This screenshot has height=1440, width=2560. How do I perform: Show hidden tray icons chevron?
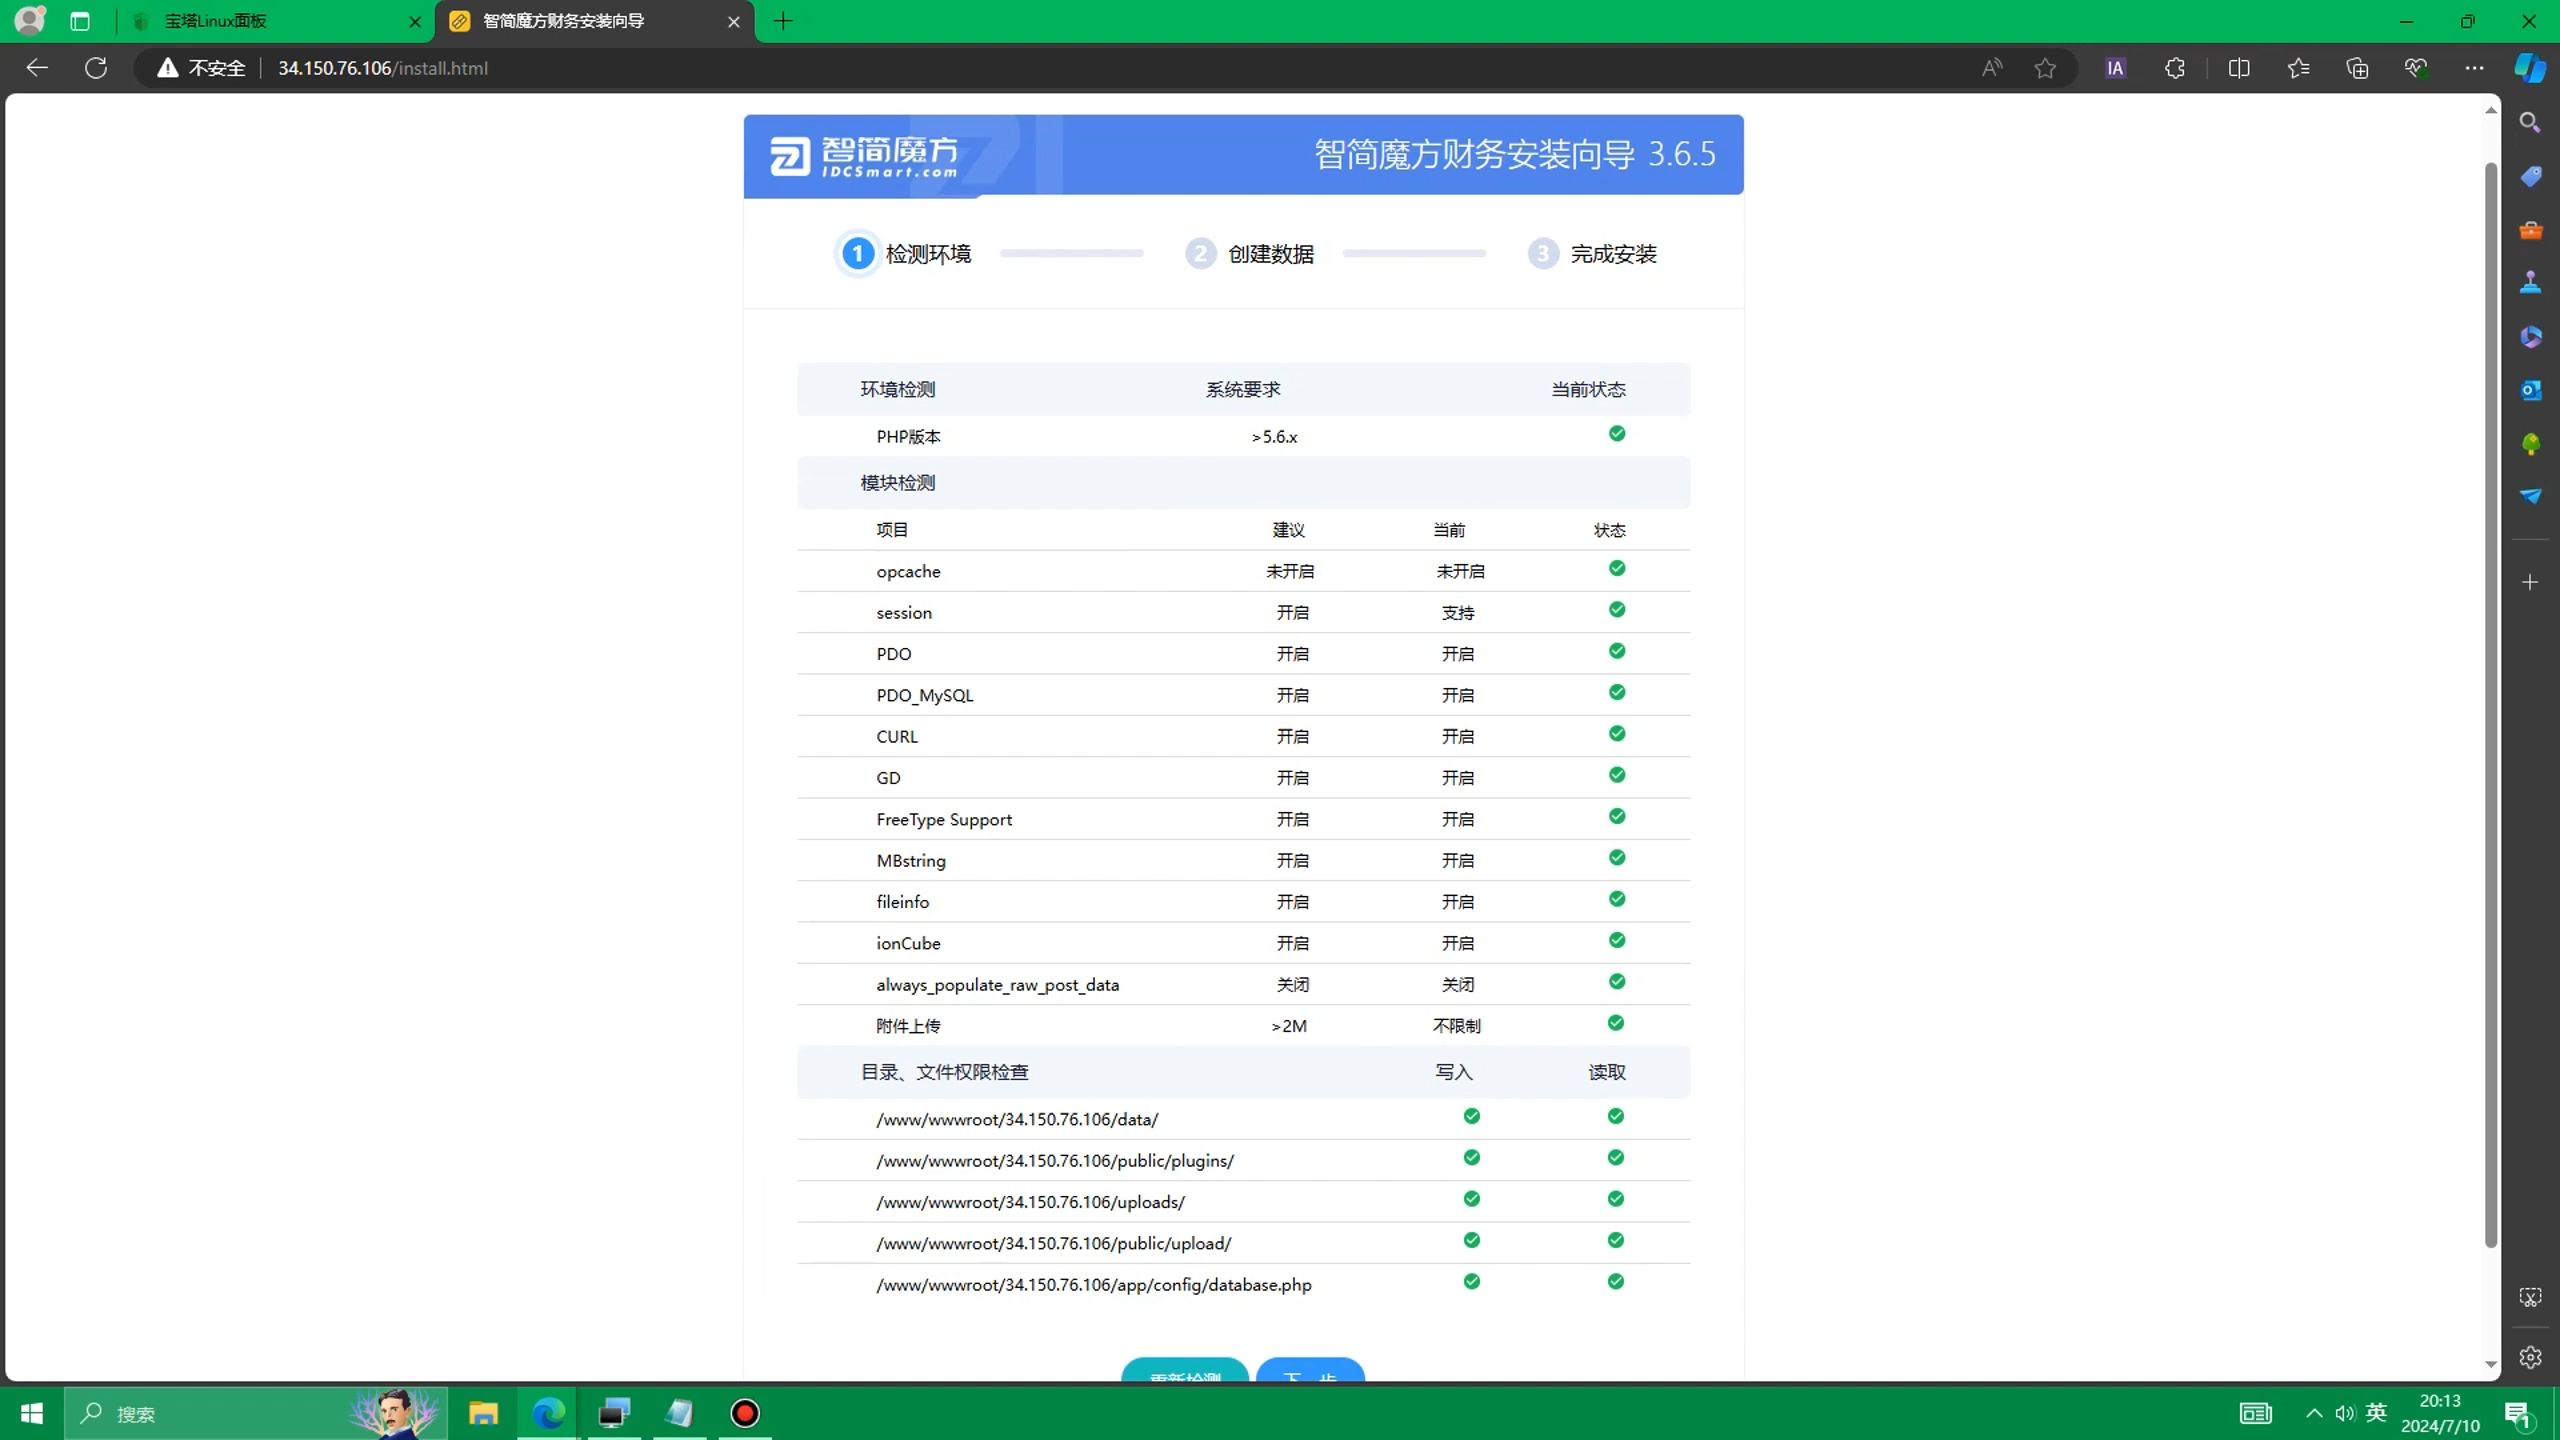pos(2314,1413)
